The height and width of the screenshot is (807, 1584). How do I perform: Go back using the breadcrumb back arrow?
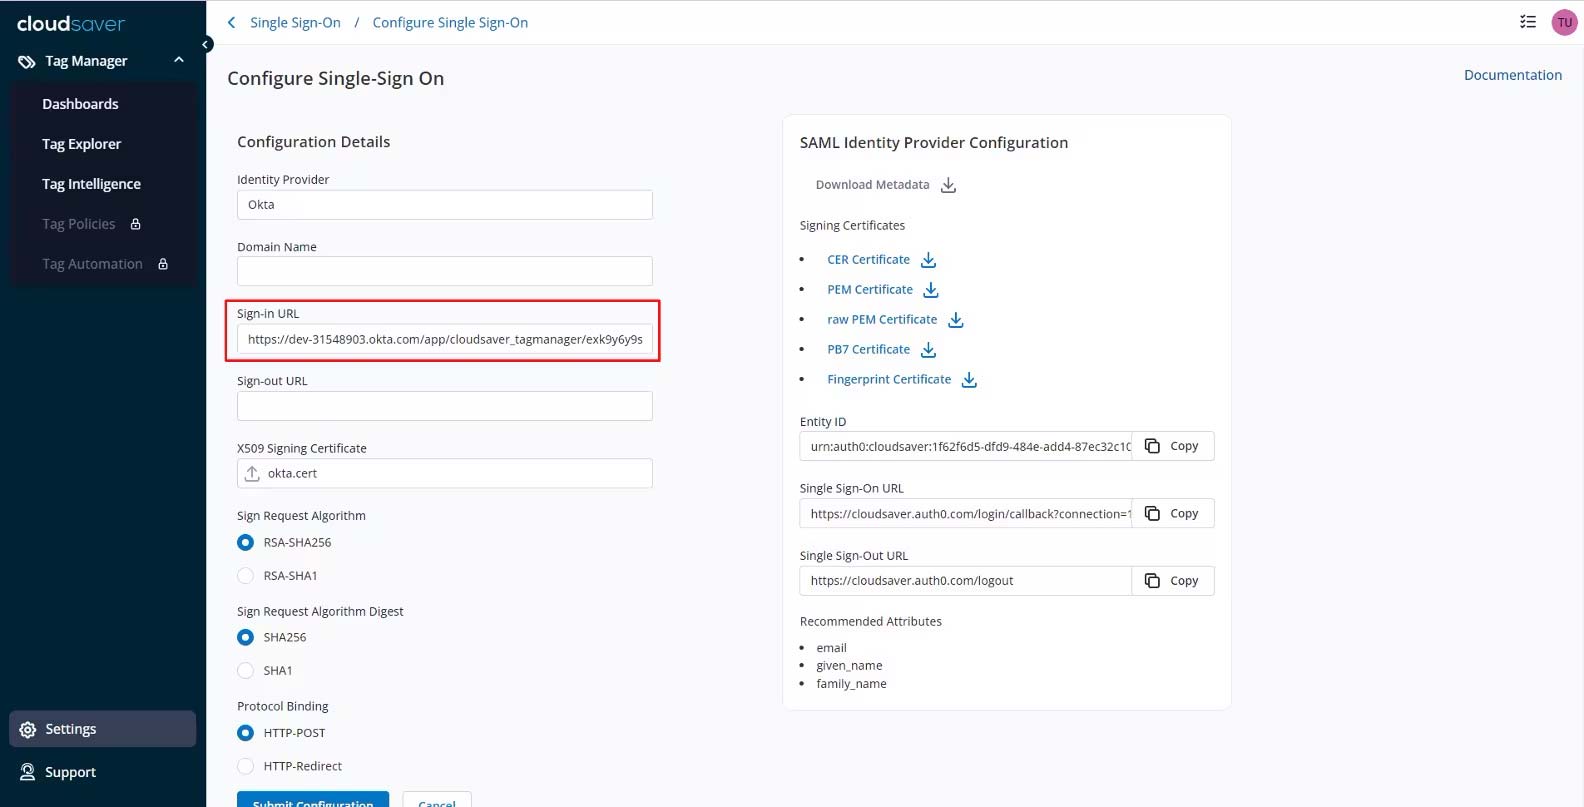232,23
